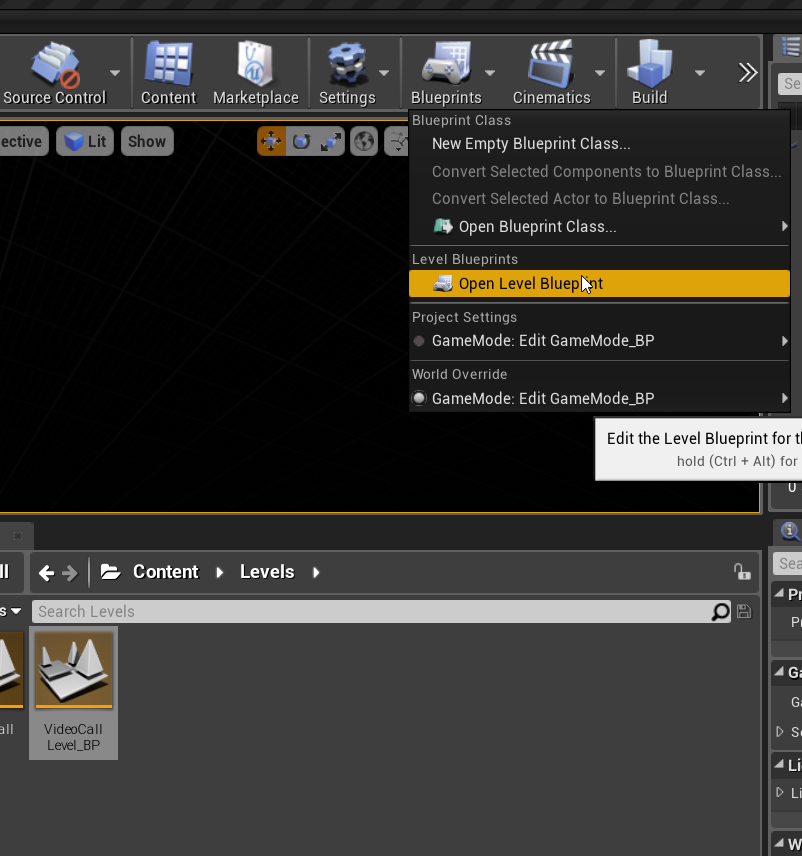Select the VideoCallLevel_BP level thumbnail

point(74,693)
